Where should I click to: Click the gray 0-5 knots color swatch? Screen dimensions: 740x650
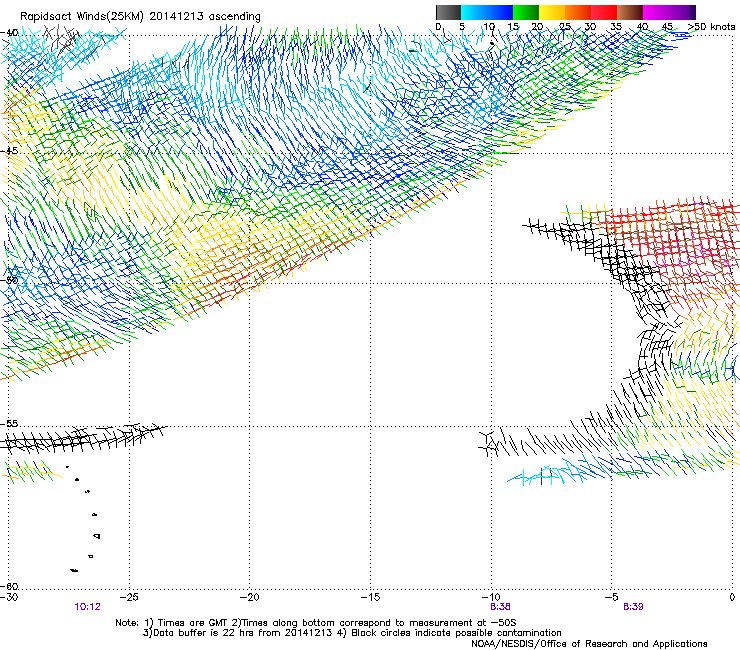click(448, 12)
